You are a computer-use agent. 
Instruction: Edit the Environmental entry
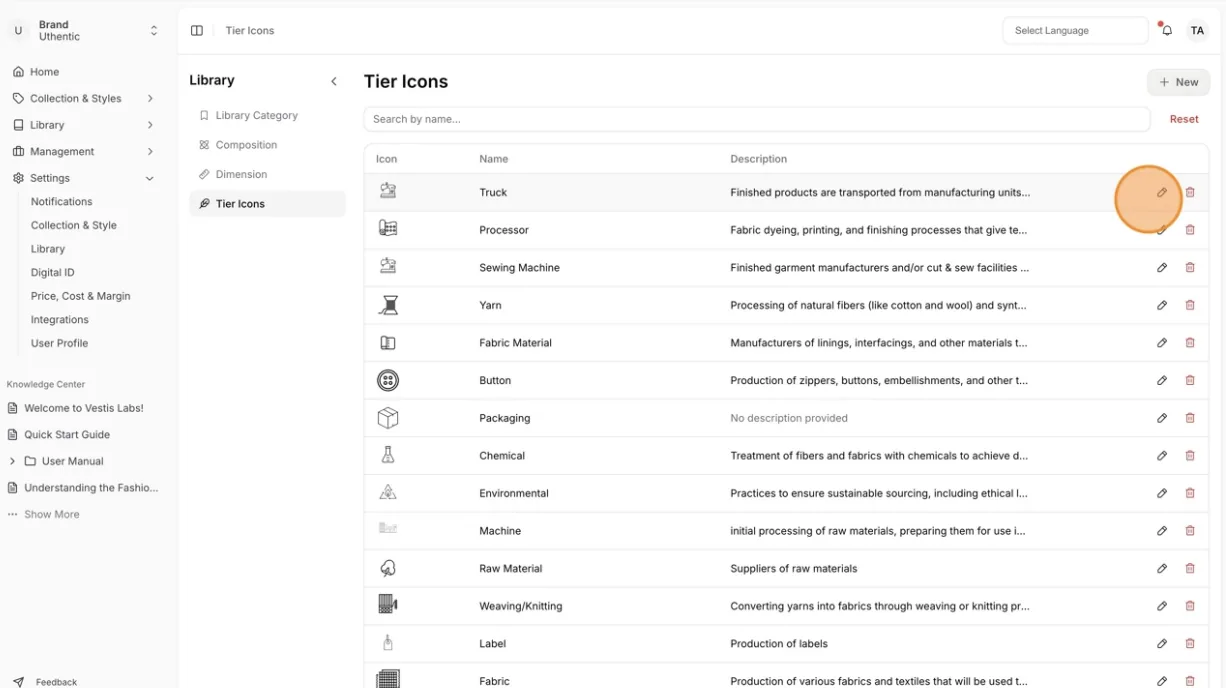click(x=1162, y=493)
